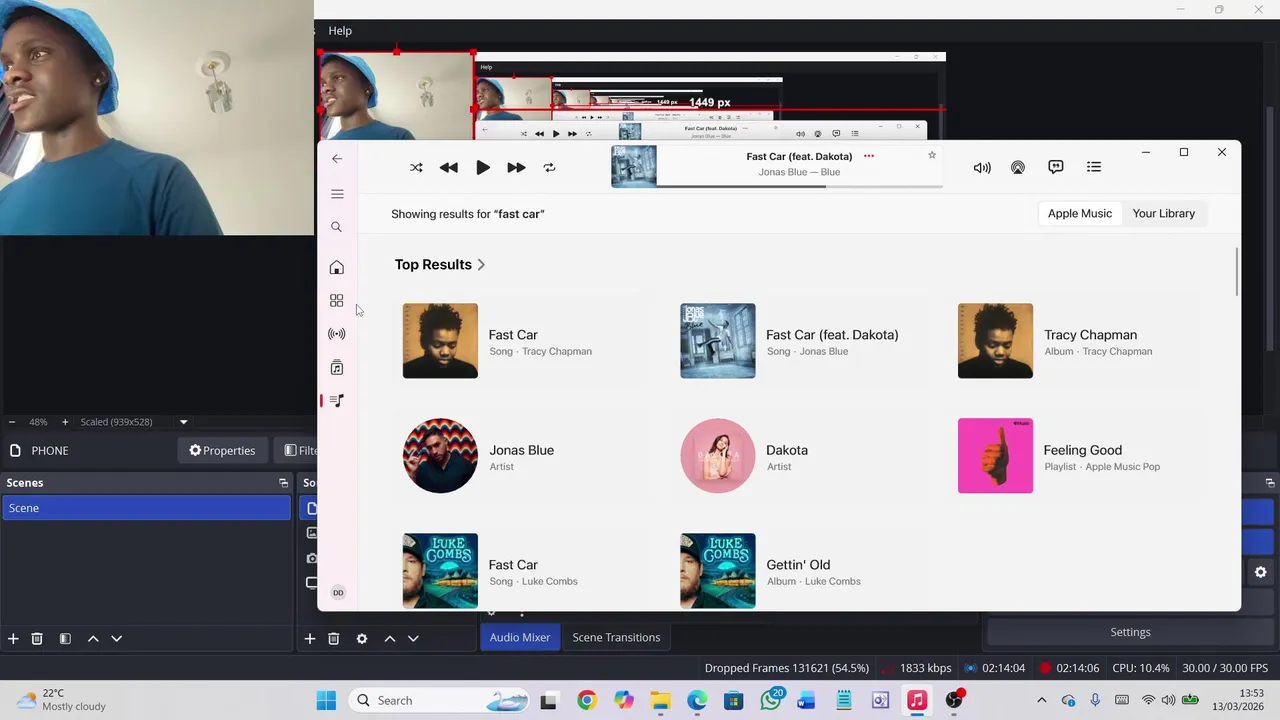Viewport: 1280px width, 720px height.
Task: Open AirPlay output options
Action: coord(1018,168)
